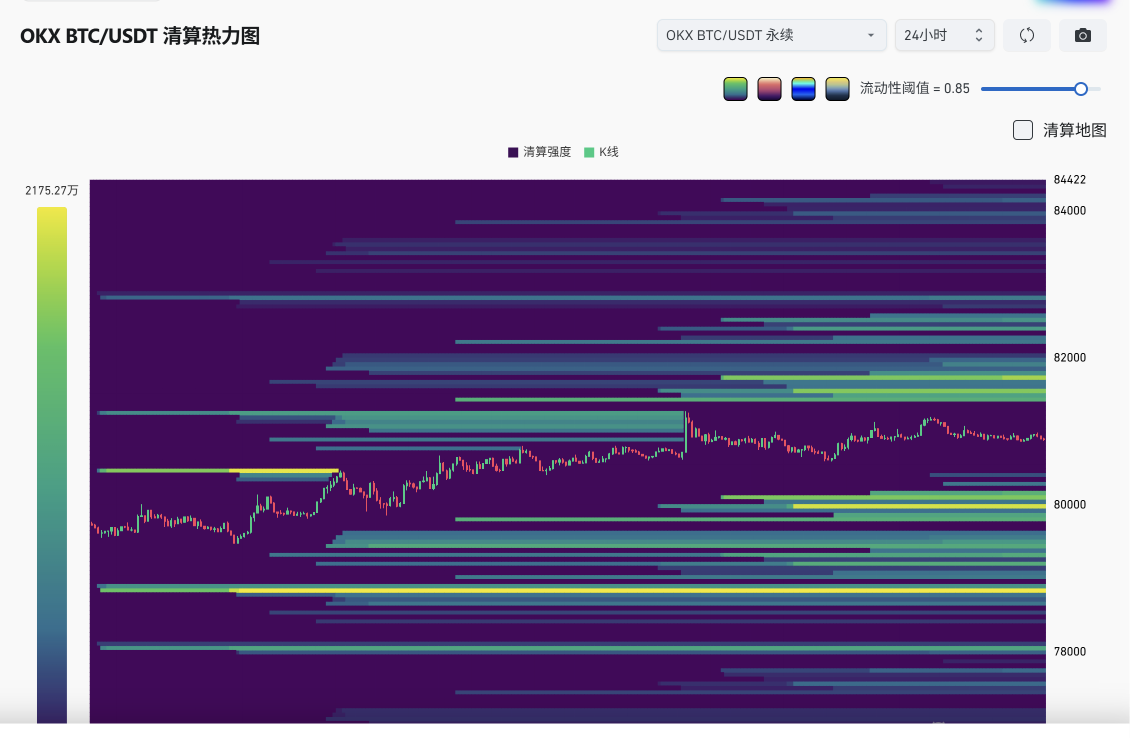
Task: Click the 84000 price axis label
Action: [x=1069, y=210]
